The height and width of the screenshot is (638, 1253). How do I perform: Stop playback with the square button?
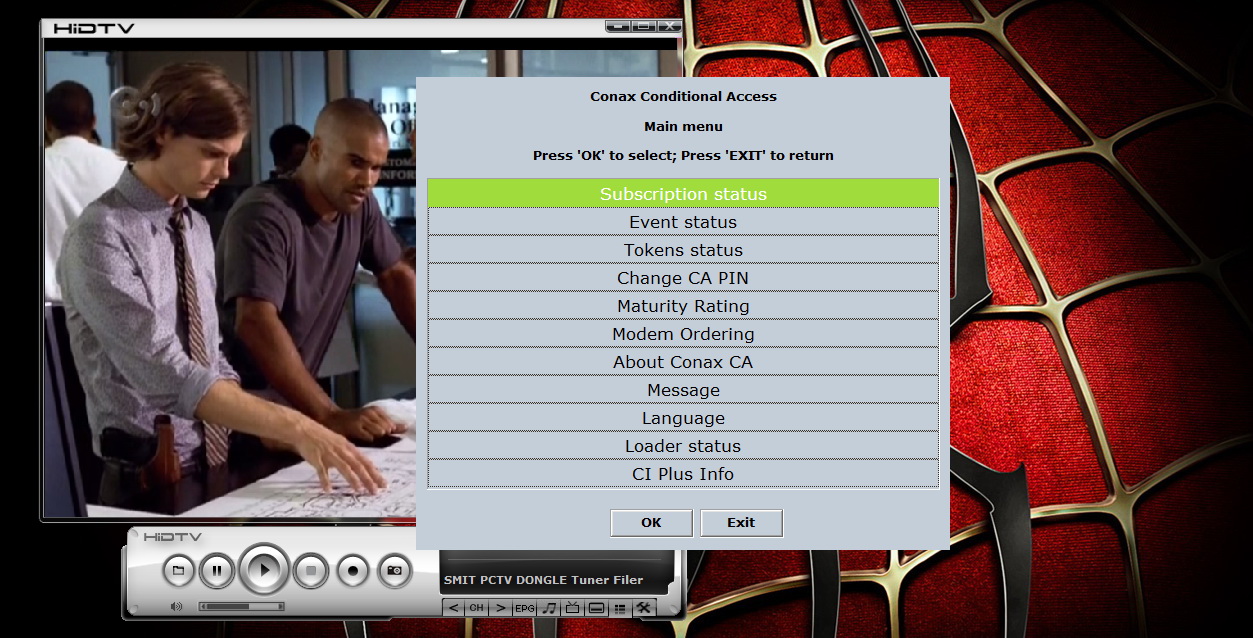tap(311, 570)
